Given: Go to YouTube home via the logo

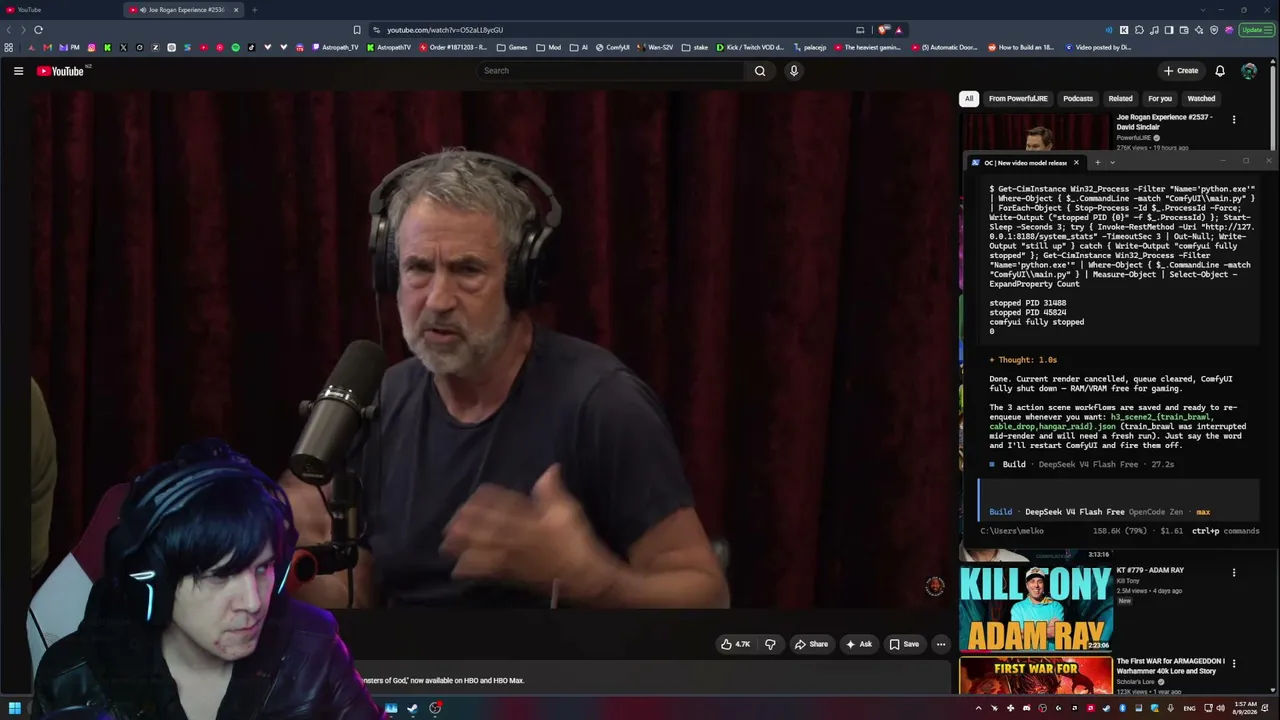Looking at the screenshot, I should coord(61,71).
